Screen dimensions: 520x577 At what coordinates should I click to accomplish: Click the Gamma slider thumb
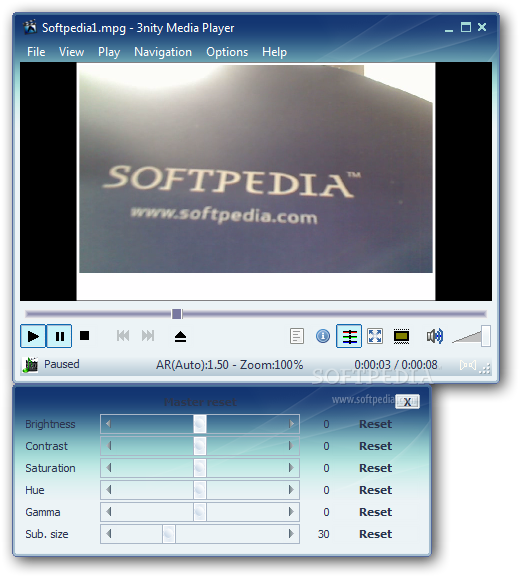pos(200,512)
